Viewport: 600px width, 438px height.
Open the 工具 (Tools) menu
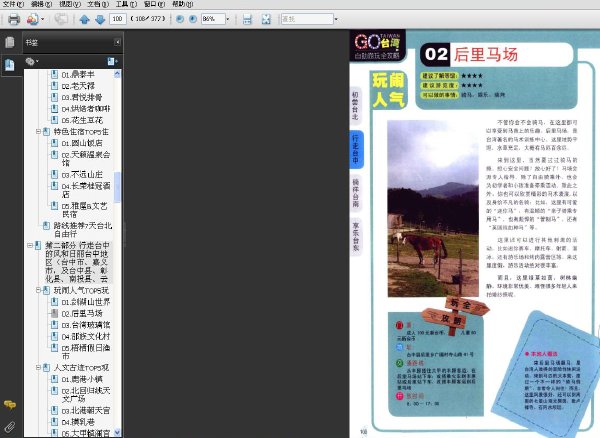[126, 4]
